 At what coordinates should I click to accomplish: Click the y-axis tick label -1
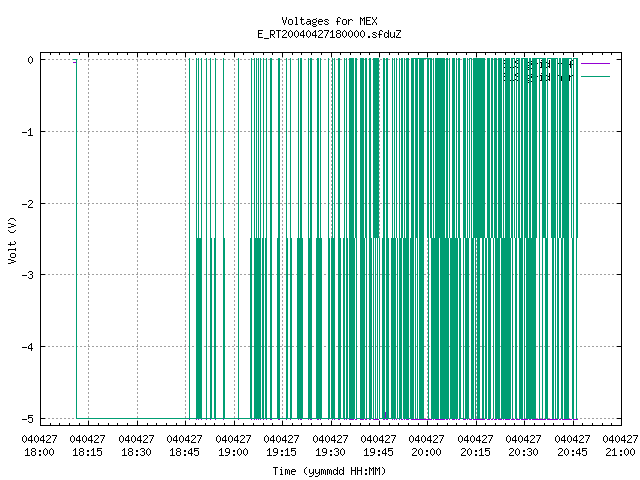pyautogui.click(x=28, y=132)
